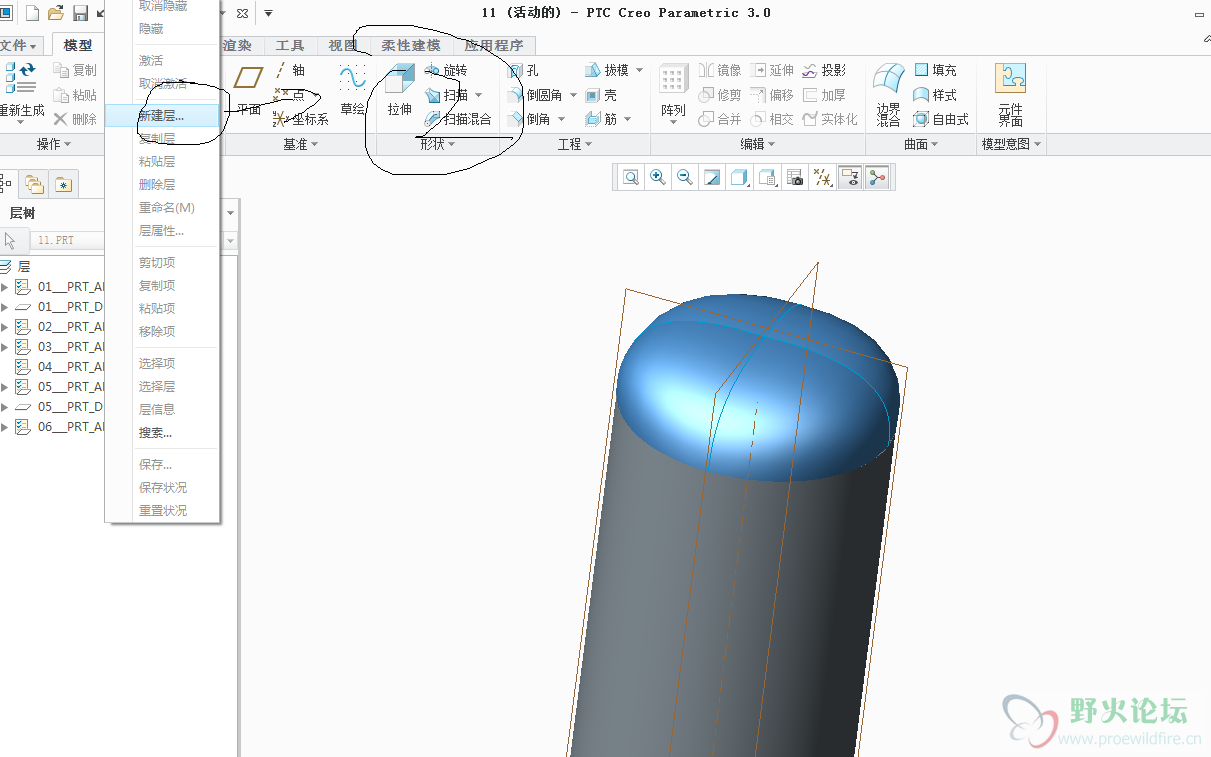Open the Boundary Blend (边界混合) tool
The width and height of the screenshot is (1211, 757).
pos(888,93)
